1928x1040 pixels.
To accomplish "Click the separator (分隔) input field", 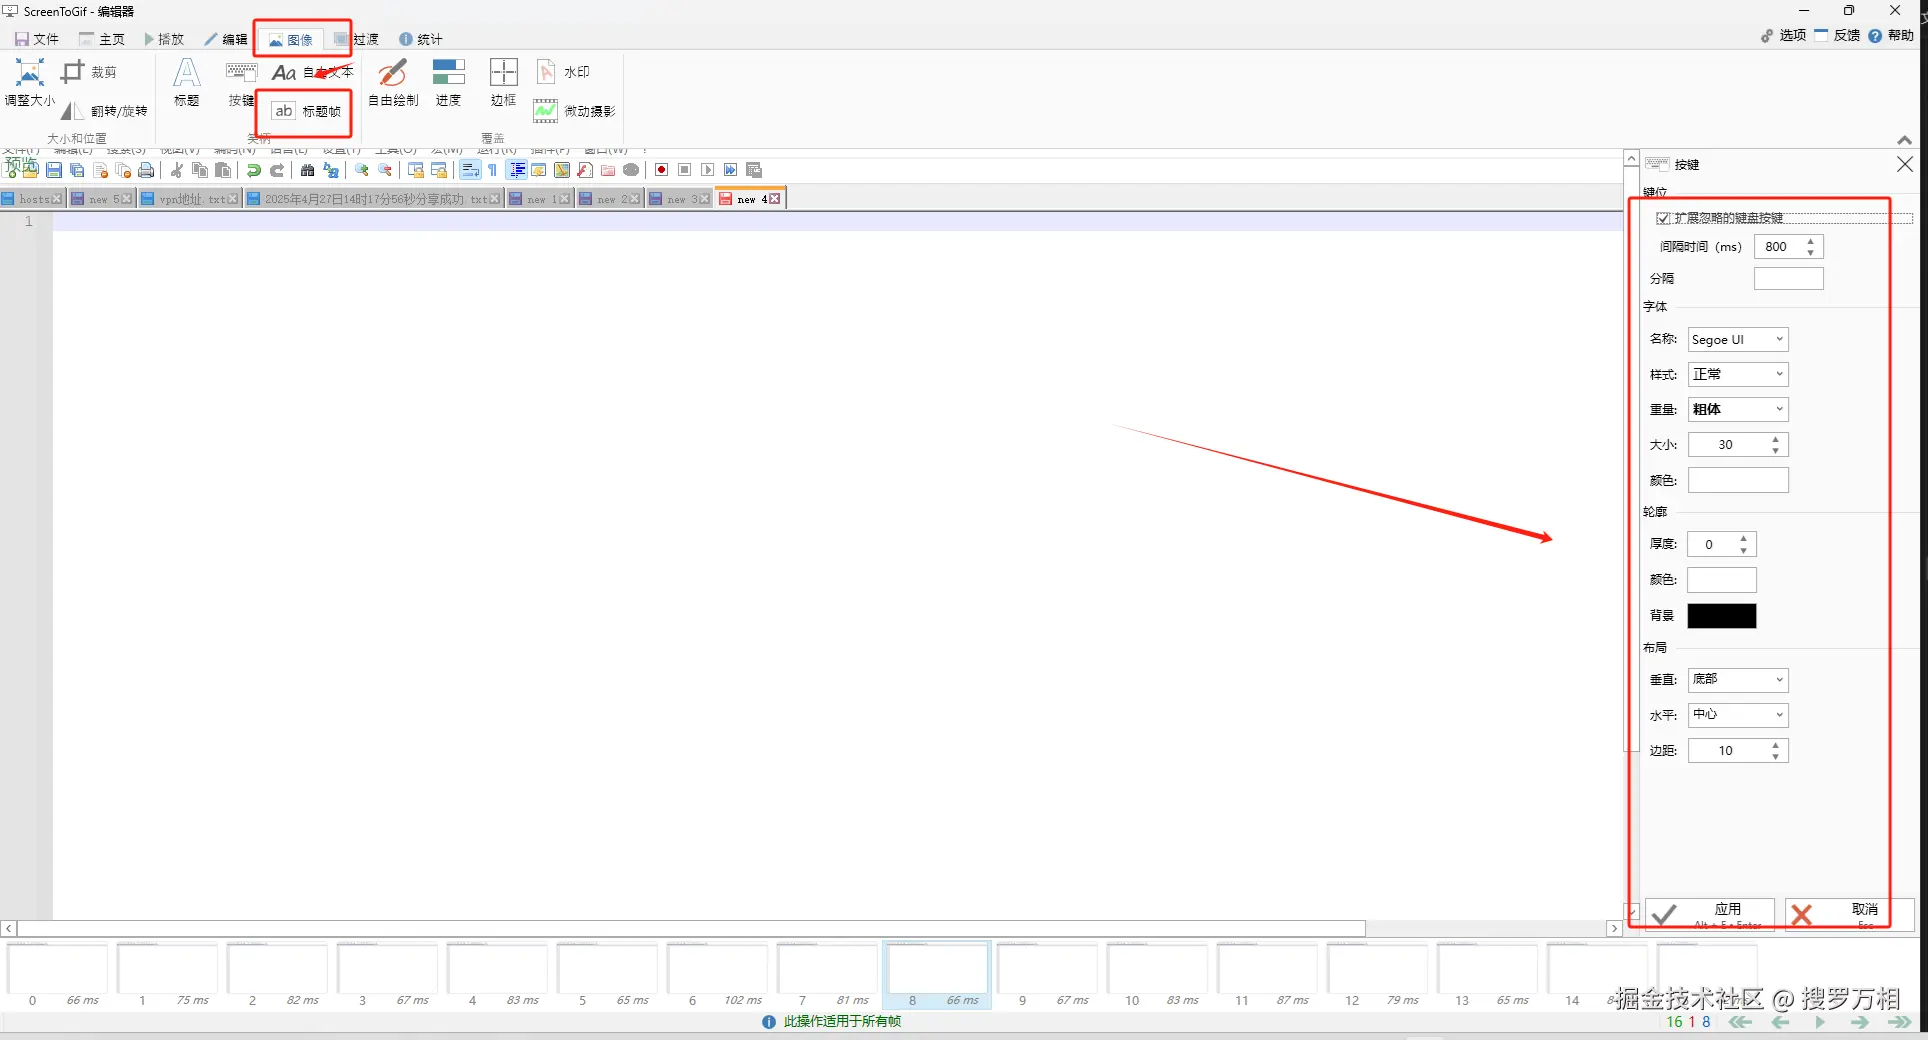I will (1789, 279).
